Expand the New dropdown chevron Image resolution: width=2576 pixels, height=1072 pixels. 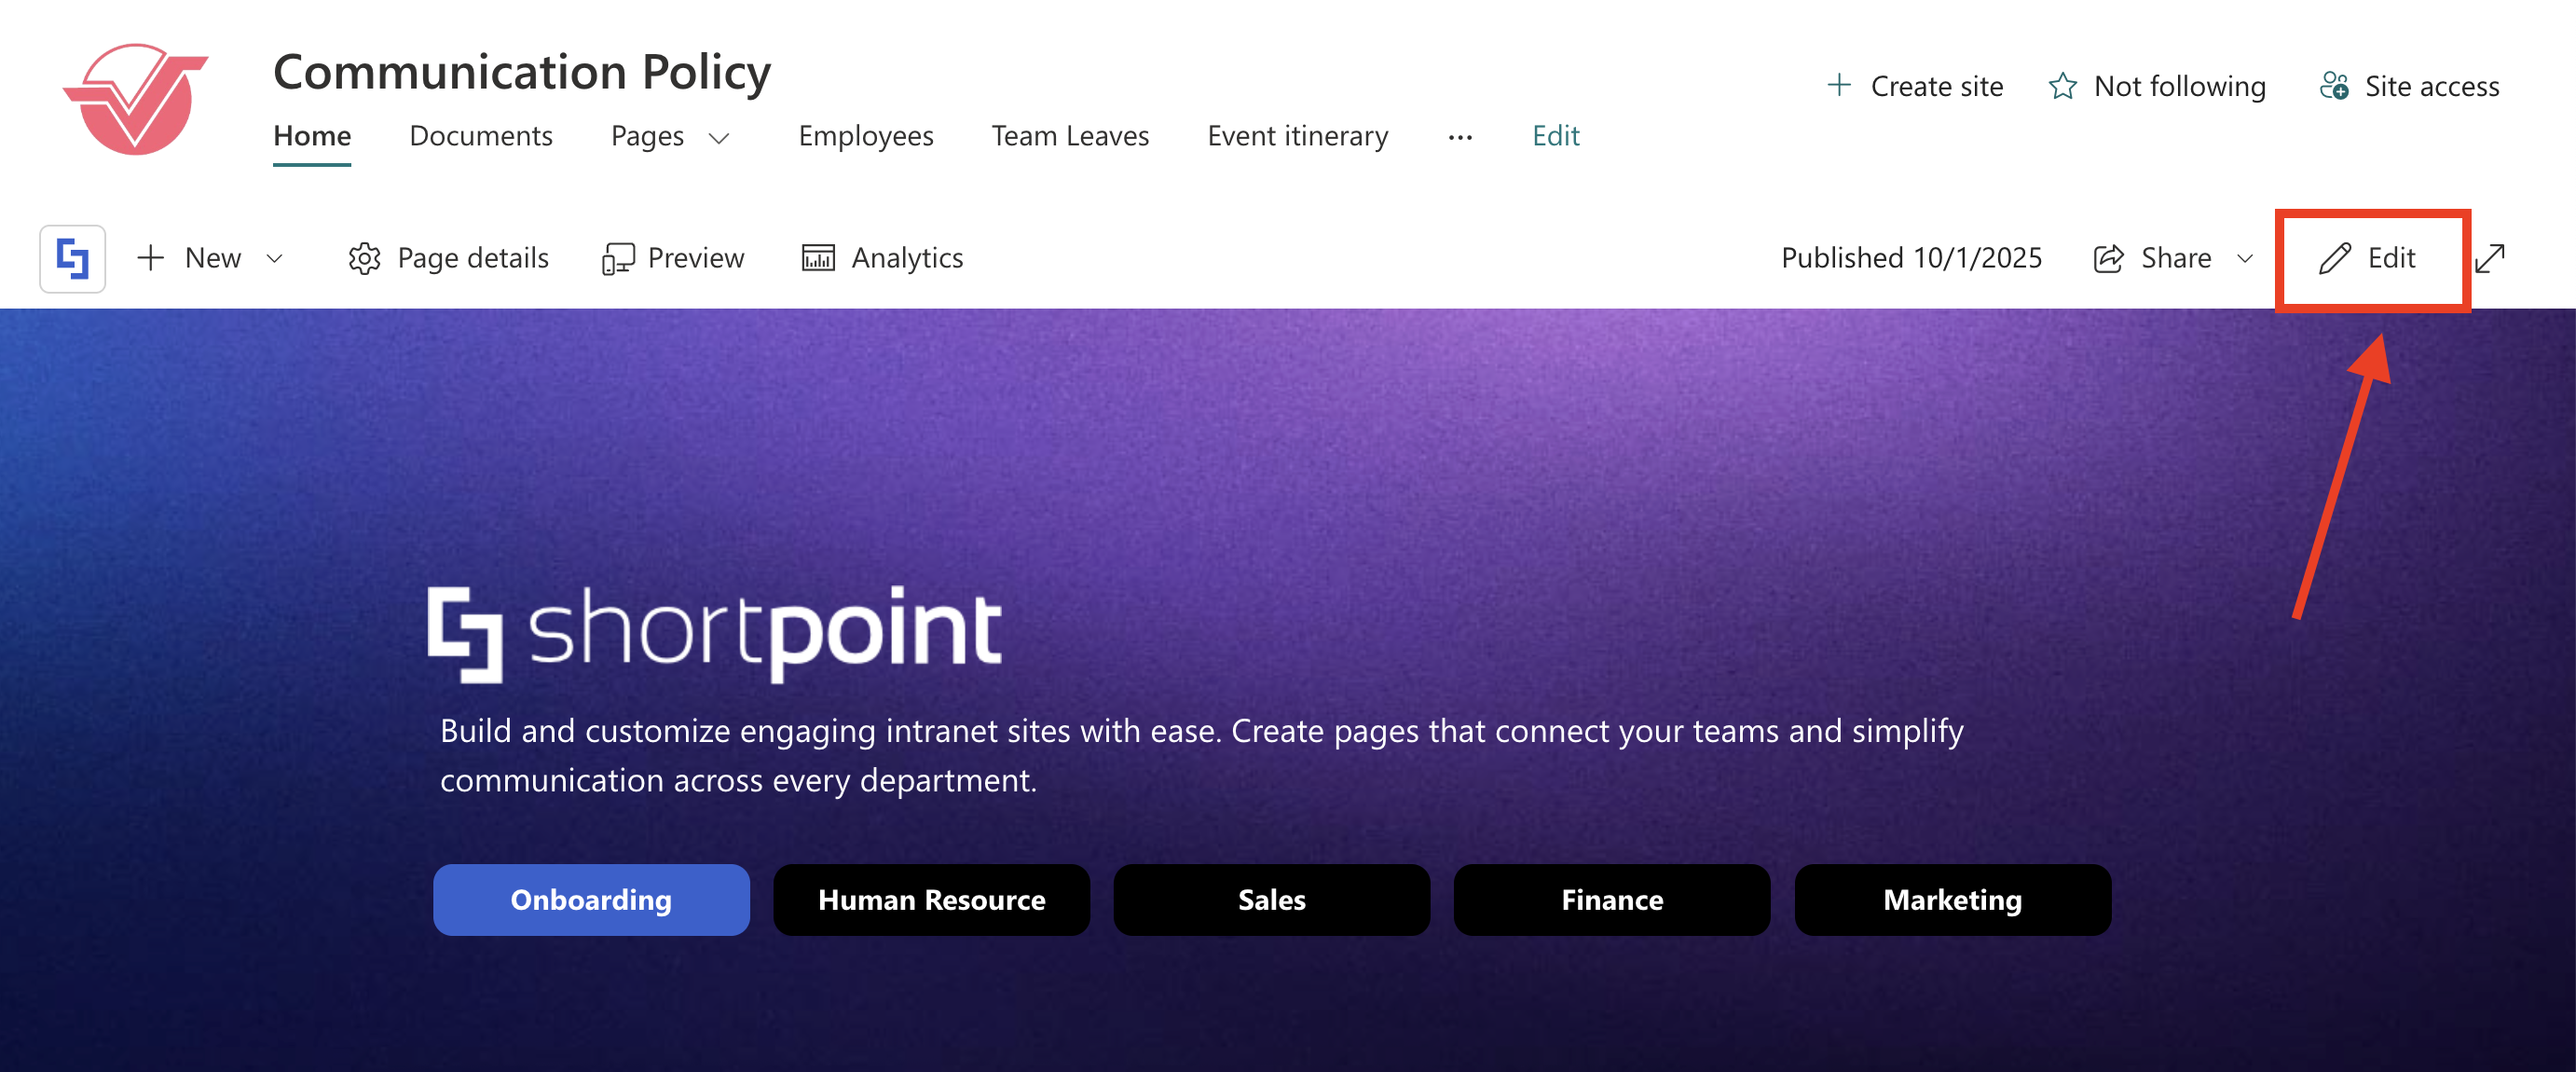[x=274, y=258]
